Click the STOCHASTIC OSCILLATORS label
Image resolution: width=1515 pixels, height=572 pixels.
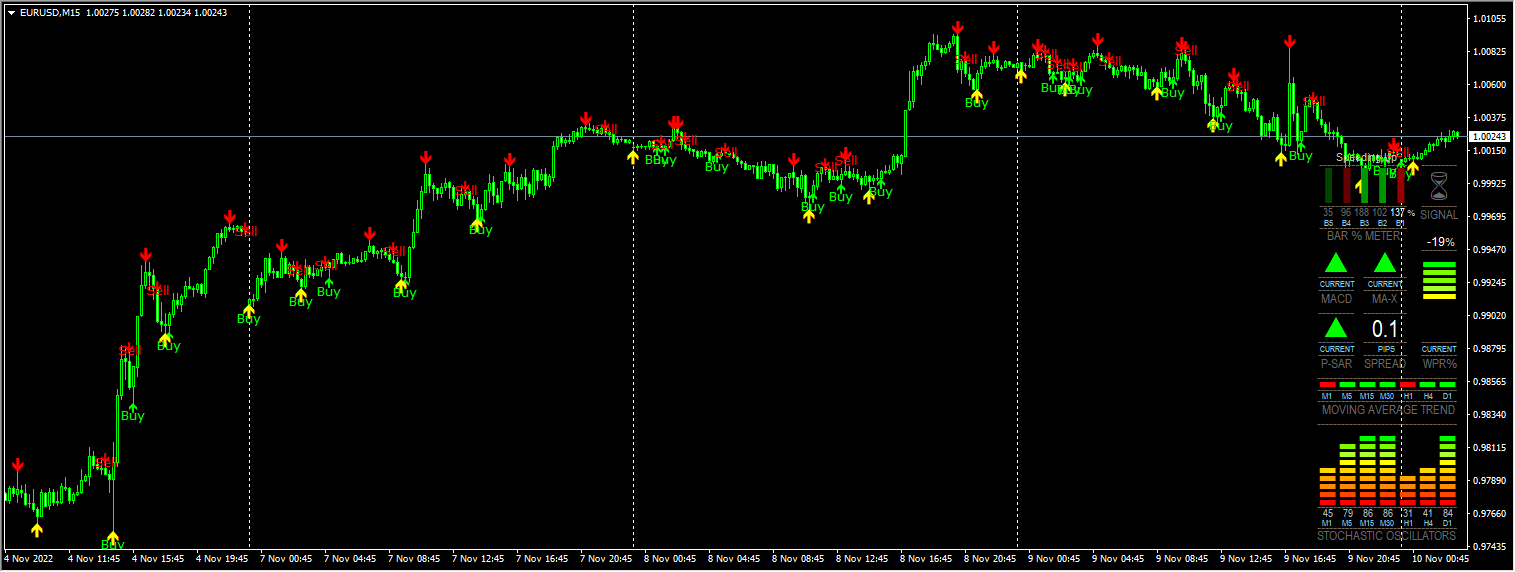click(x=1387, y=536)
